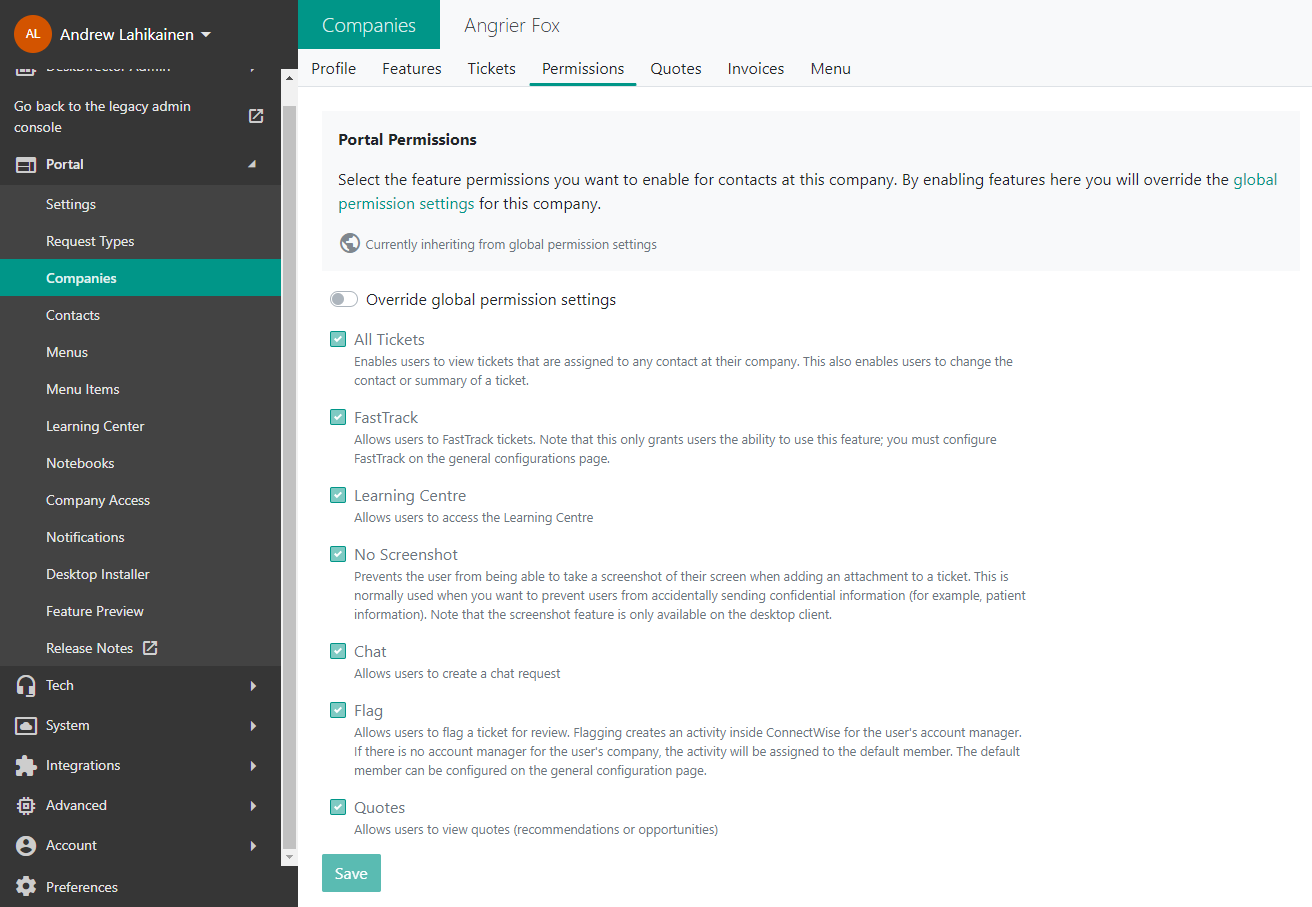Click the Release Notes external link icon
Viewport: 1312px width, 907px height.
click(x=150, y=648)
